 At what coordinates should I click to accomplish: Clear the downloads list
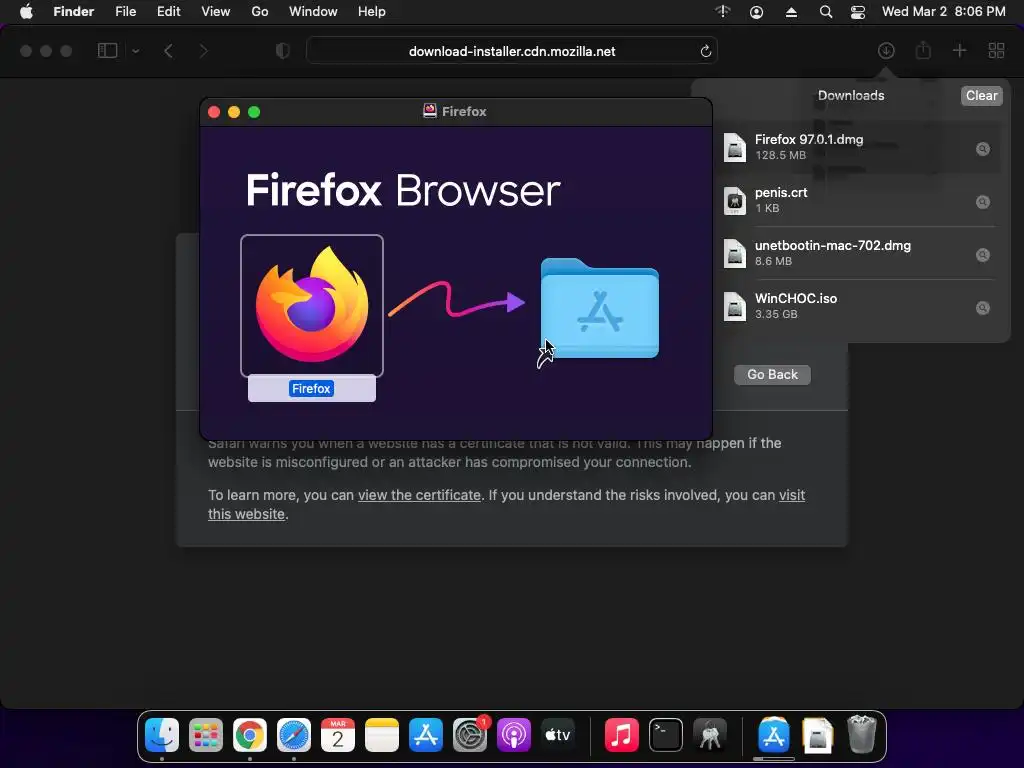(982, 95)
